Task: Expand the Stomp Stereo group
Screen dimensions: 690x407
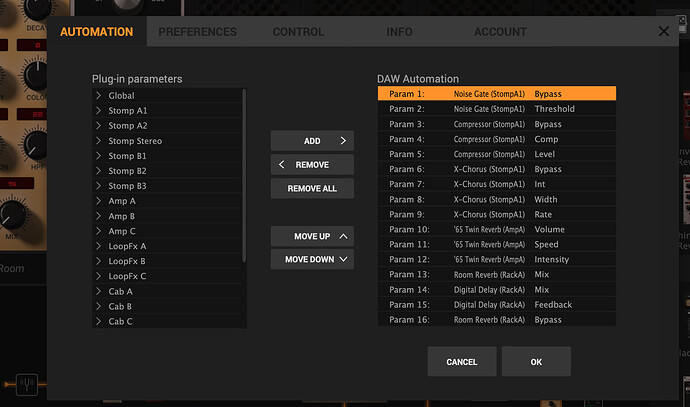Action: click(x=98, y=141)
